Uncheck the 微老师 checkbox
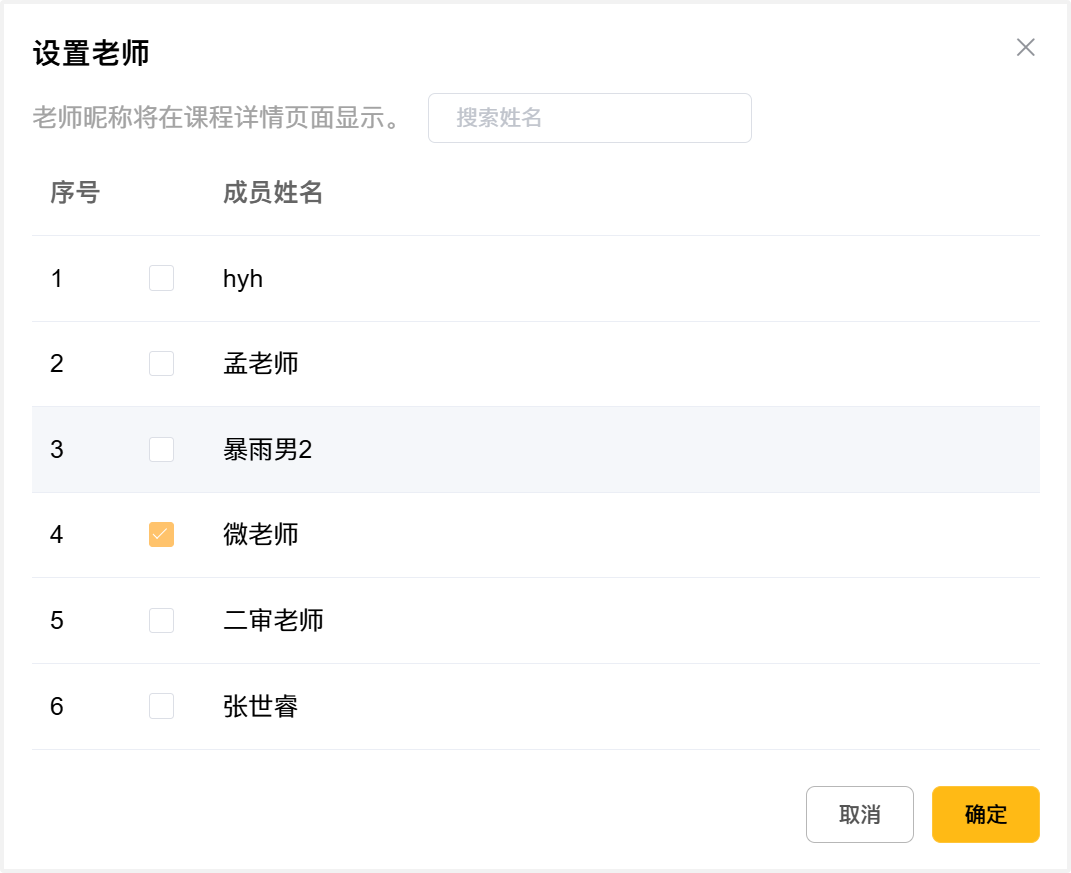This screenshot has width=1071, height=873. click(x=161, y=534)
